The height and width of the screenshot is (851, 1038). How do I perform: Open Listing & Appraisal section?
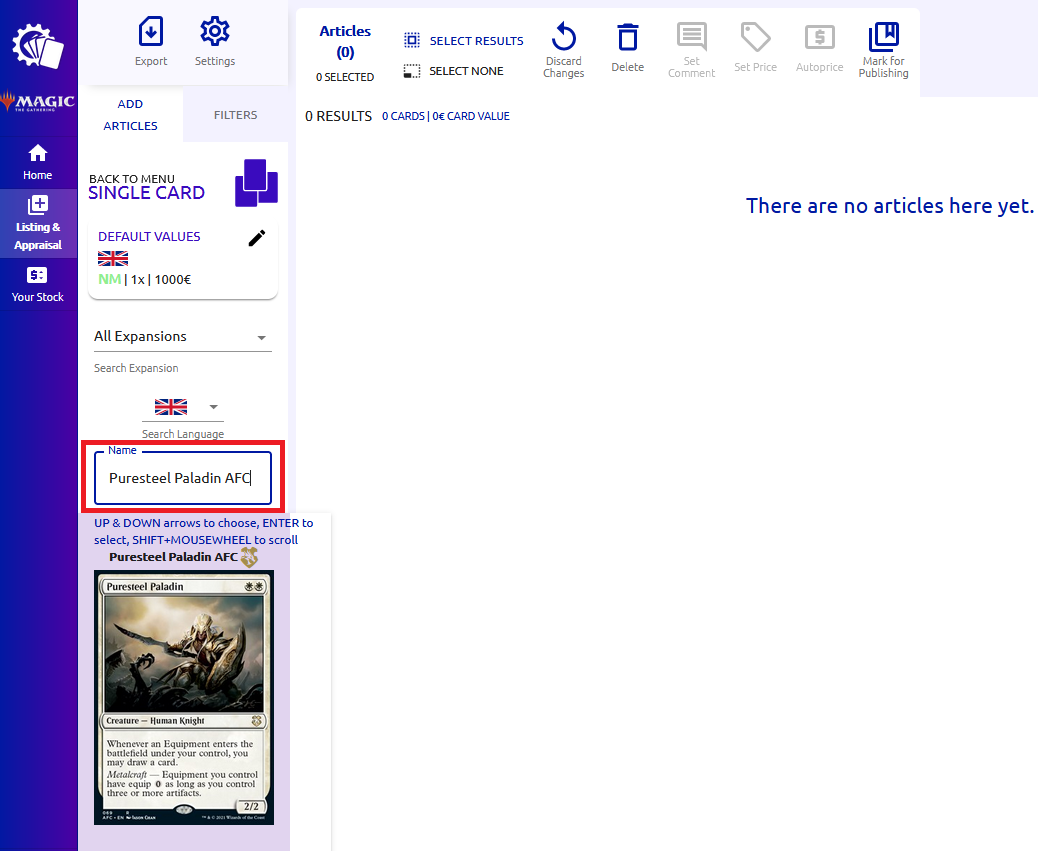38,223
